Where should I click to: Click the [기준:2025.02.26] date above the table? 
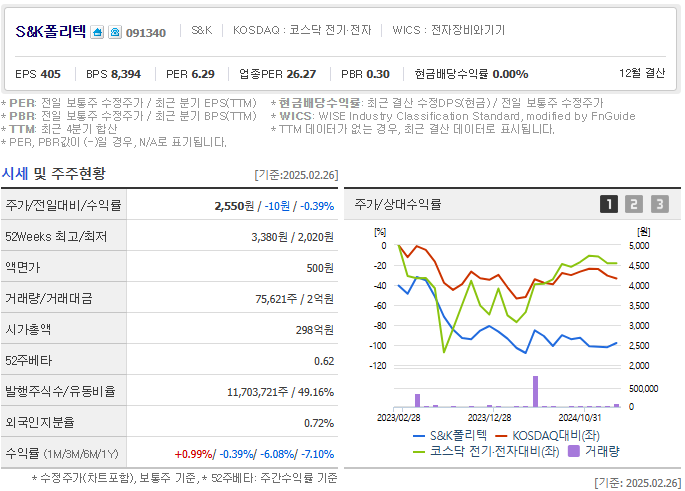point(296,175)
